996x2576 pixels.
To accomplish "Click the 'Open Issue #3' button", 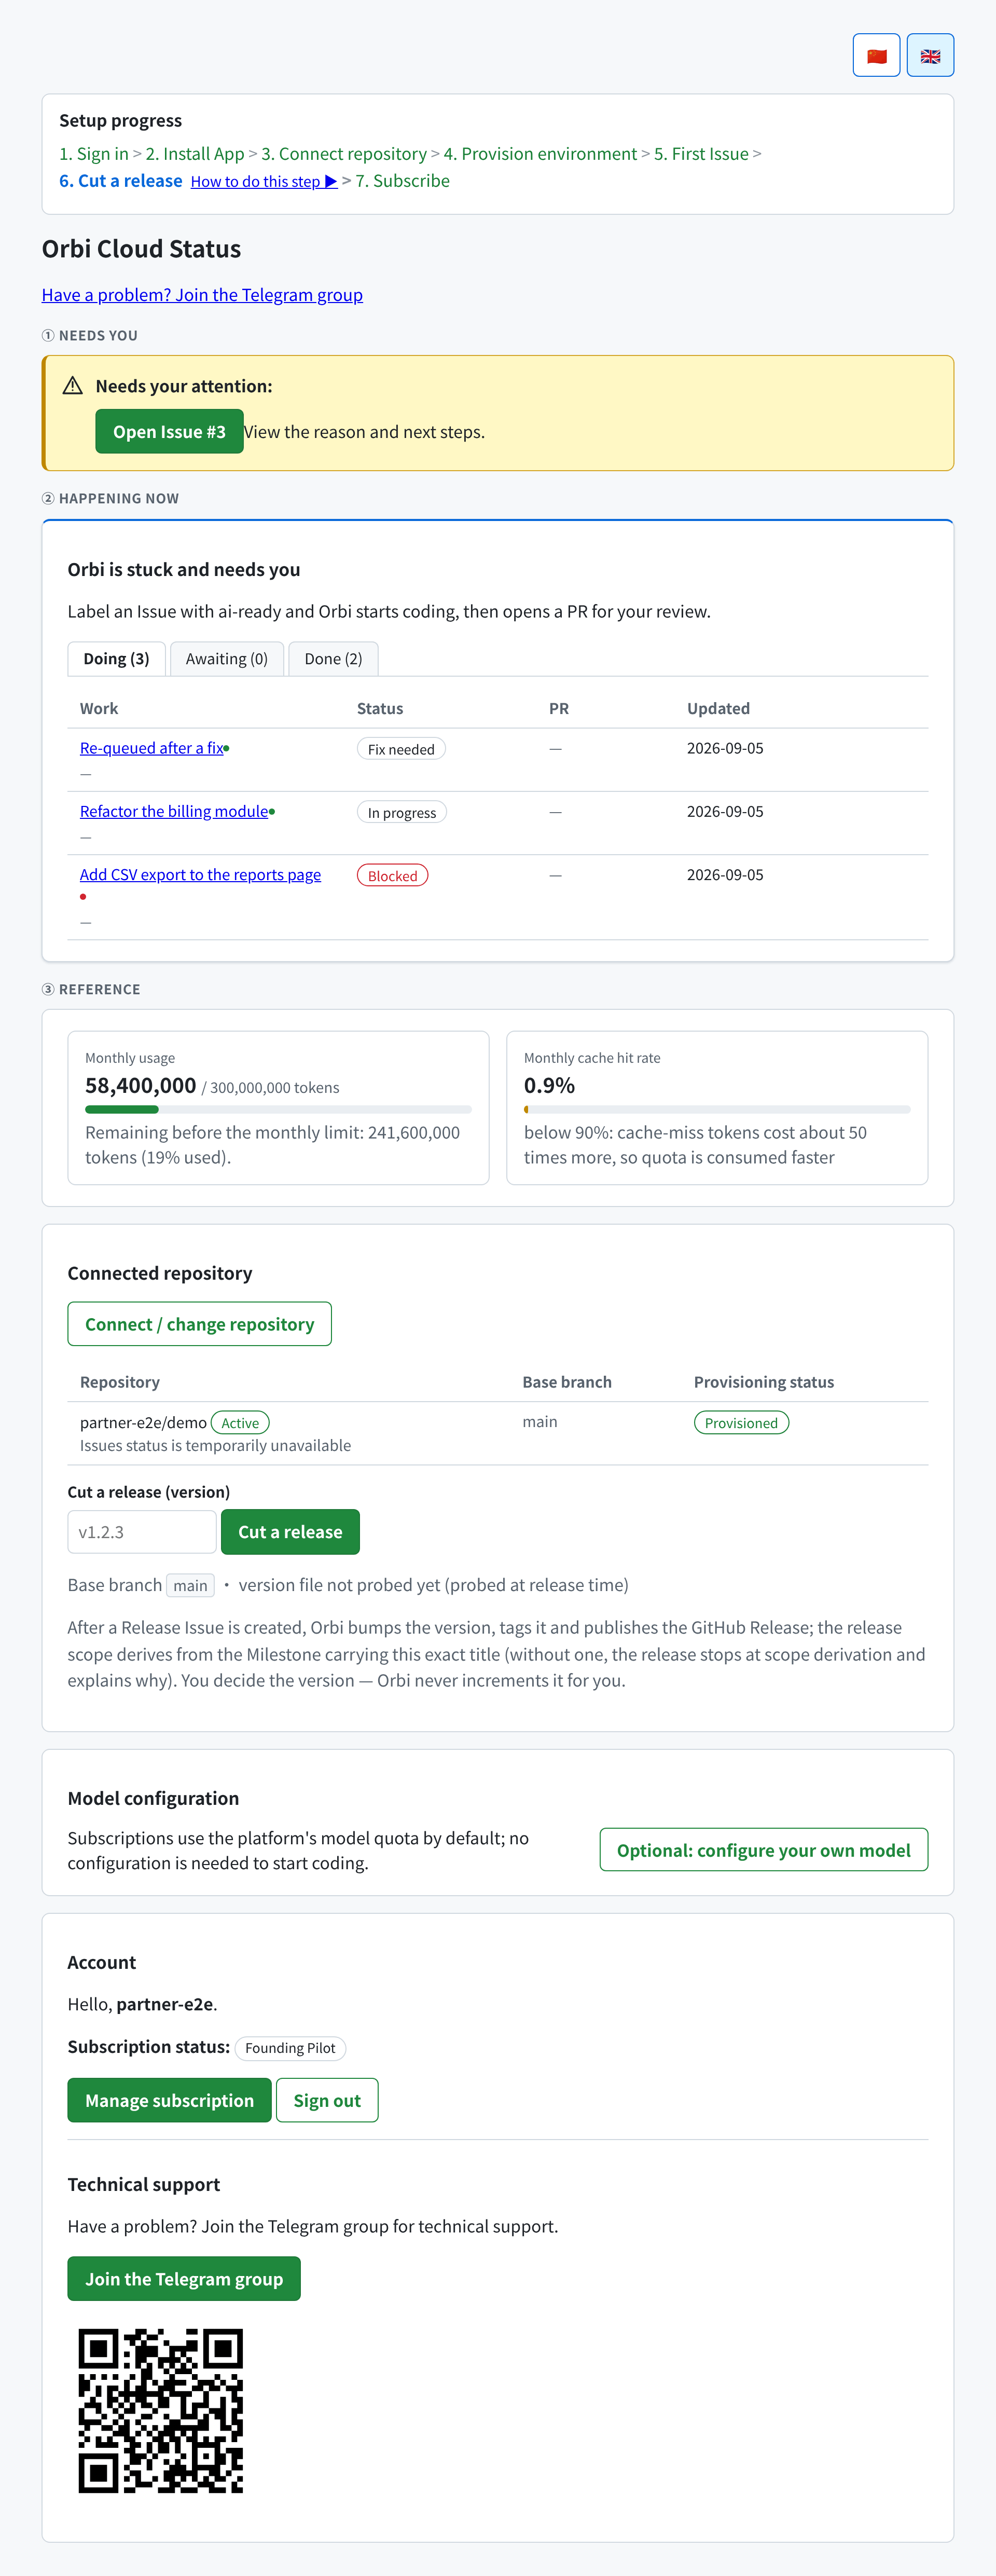I will [169, 431].
